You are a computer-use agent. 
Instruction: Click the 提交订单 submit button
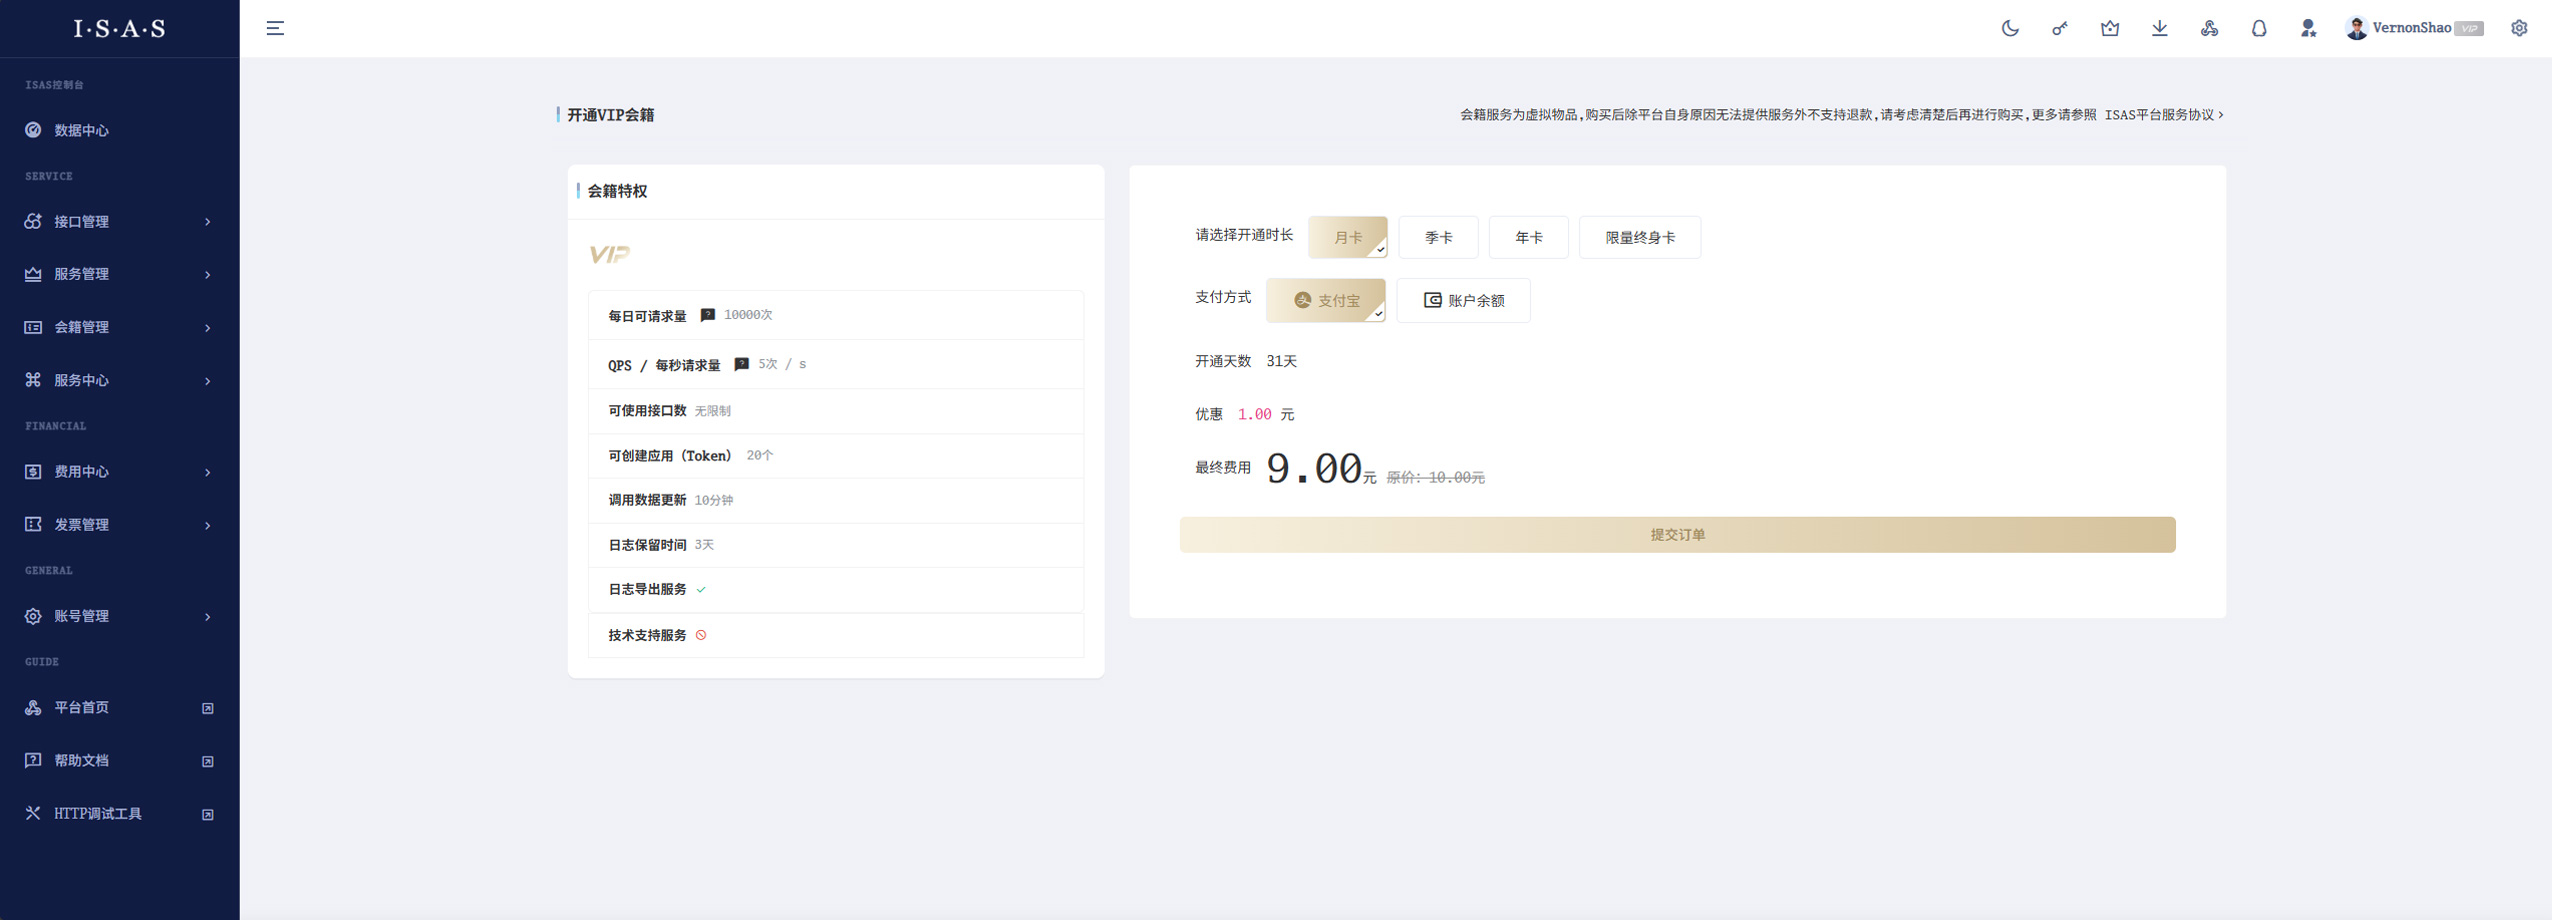[1676, 535]
